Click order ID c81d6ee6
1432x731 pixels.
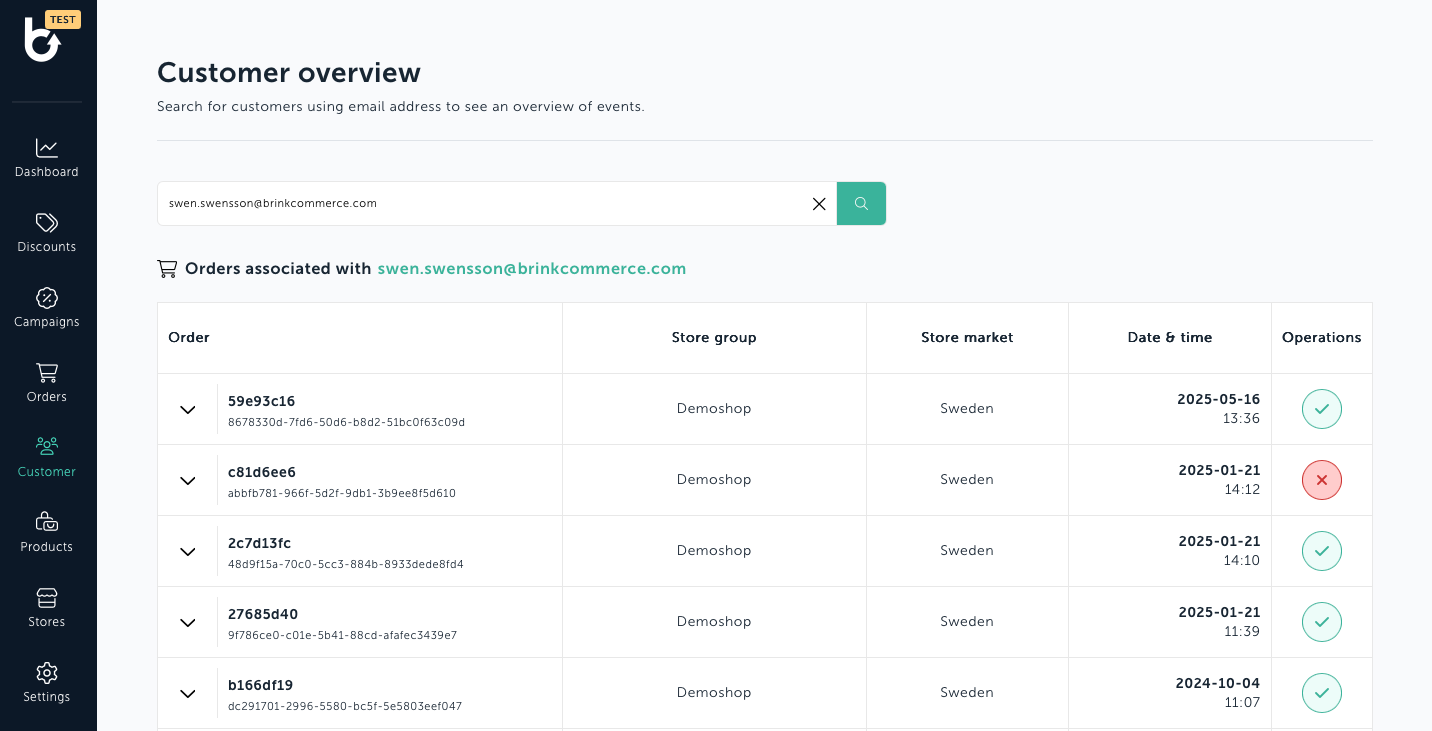click(x=262, y=472)
